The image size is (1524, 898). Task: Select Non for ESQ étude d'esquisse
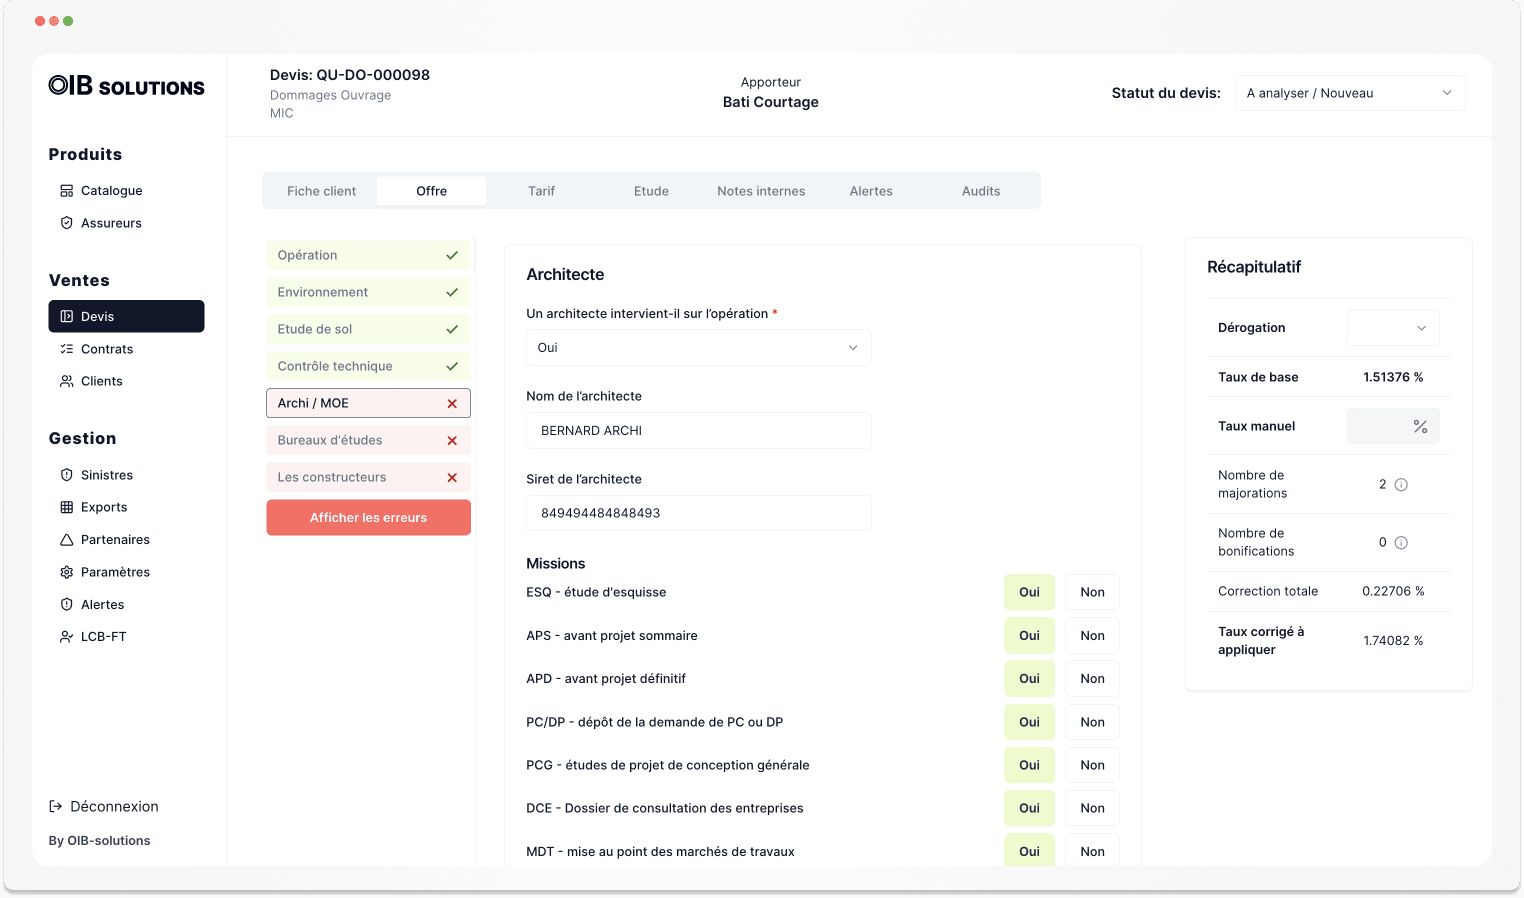point(1092,592)
